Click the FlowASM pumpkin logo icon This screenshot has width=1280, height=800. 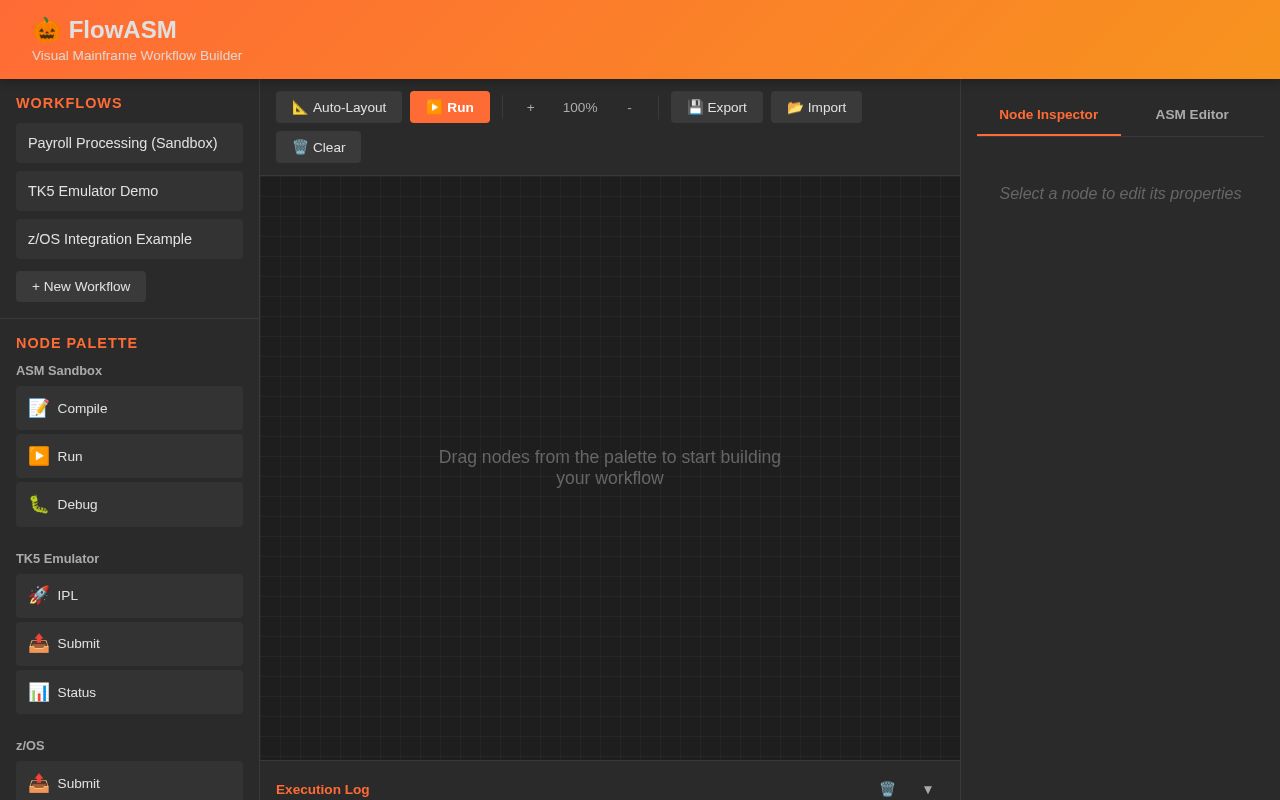point(46,30)
